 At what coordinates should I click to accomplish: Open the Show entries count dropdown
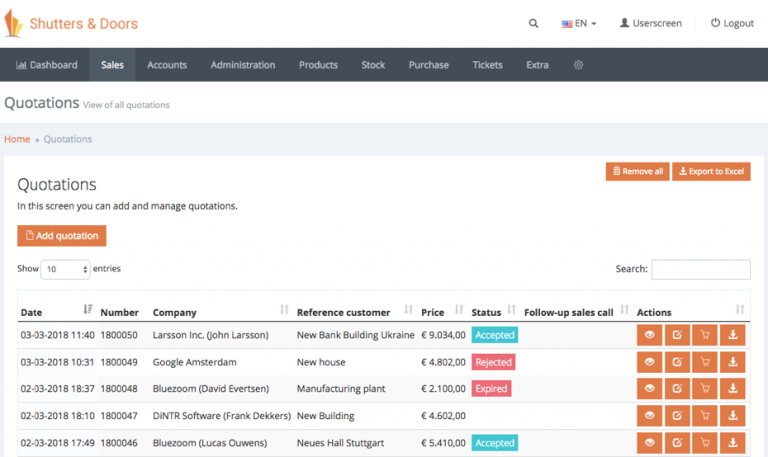pos(65,269)
